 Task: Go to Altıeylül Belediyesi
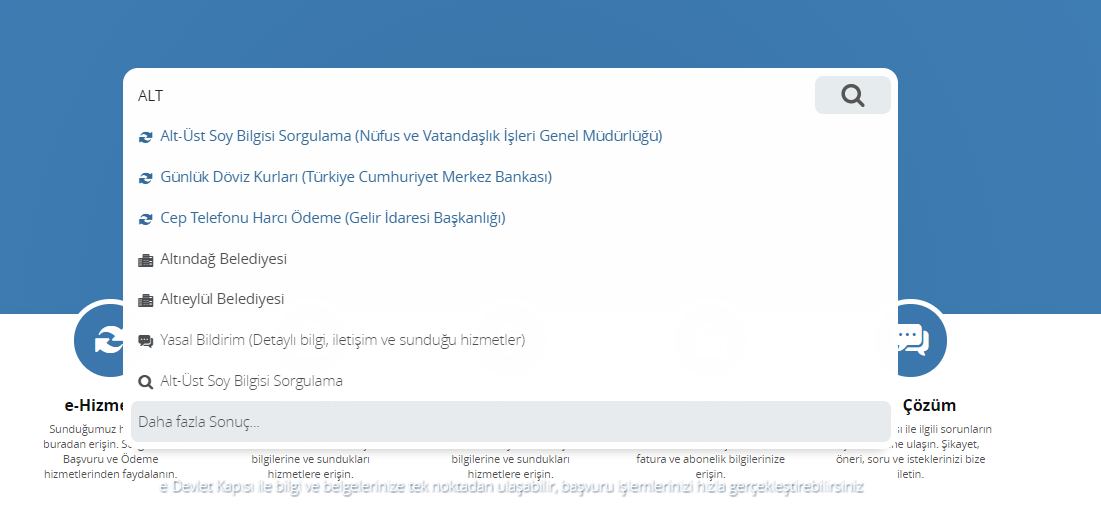click(x=222, y=299)
